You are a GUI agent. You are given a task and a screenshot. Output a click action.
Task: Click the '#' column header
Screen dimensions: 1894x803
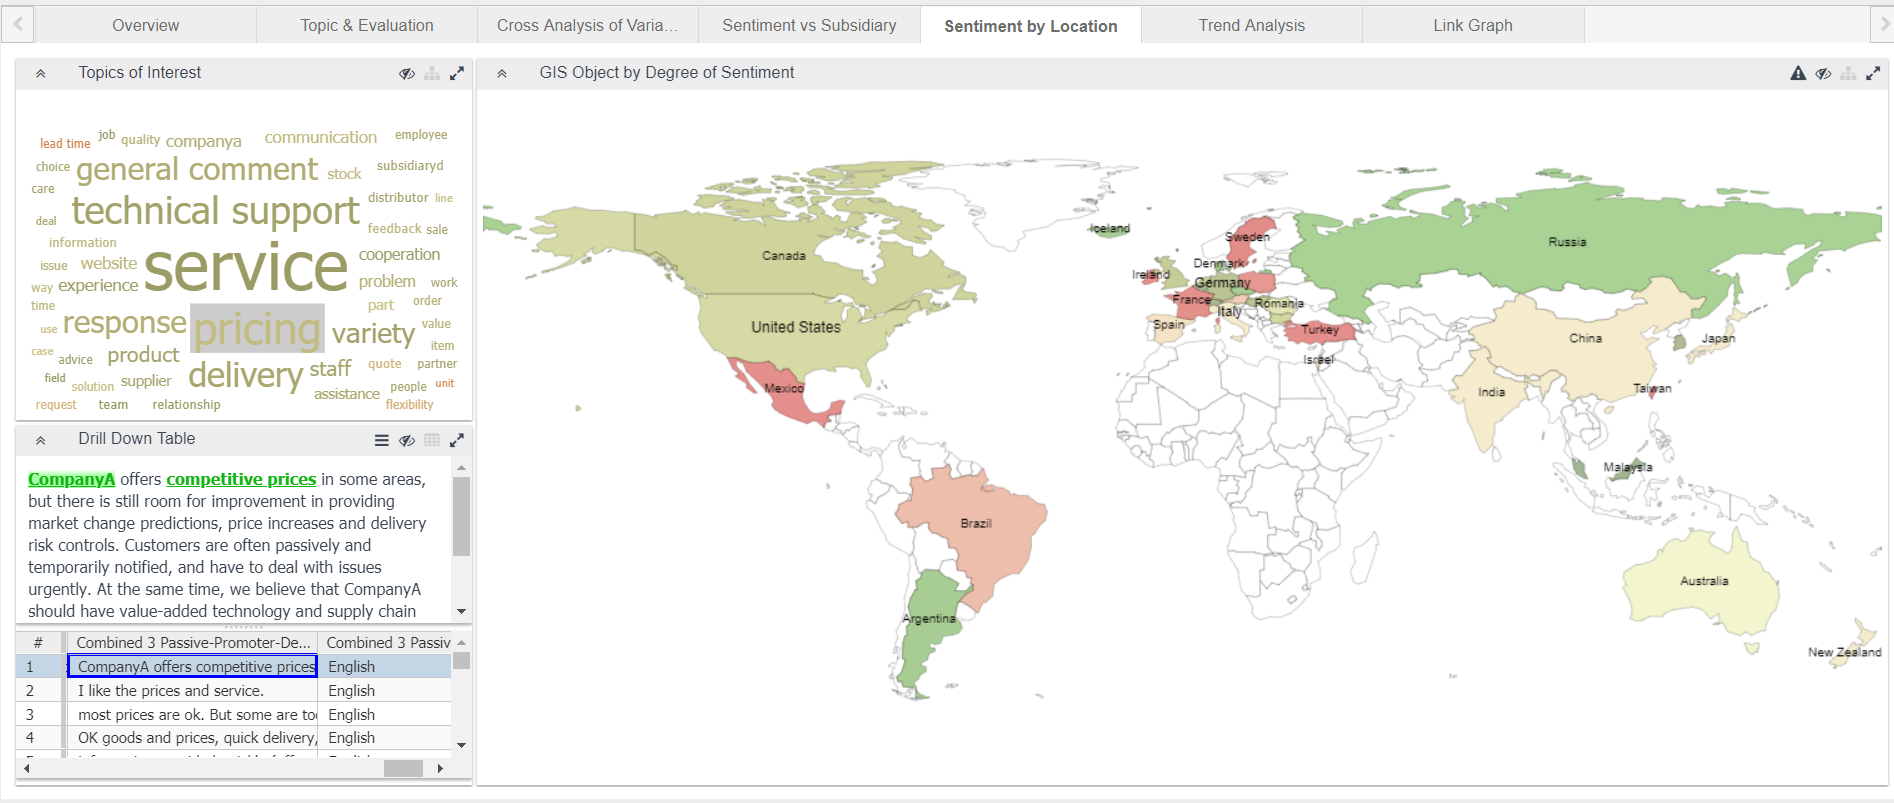[38, 643]
